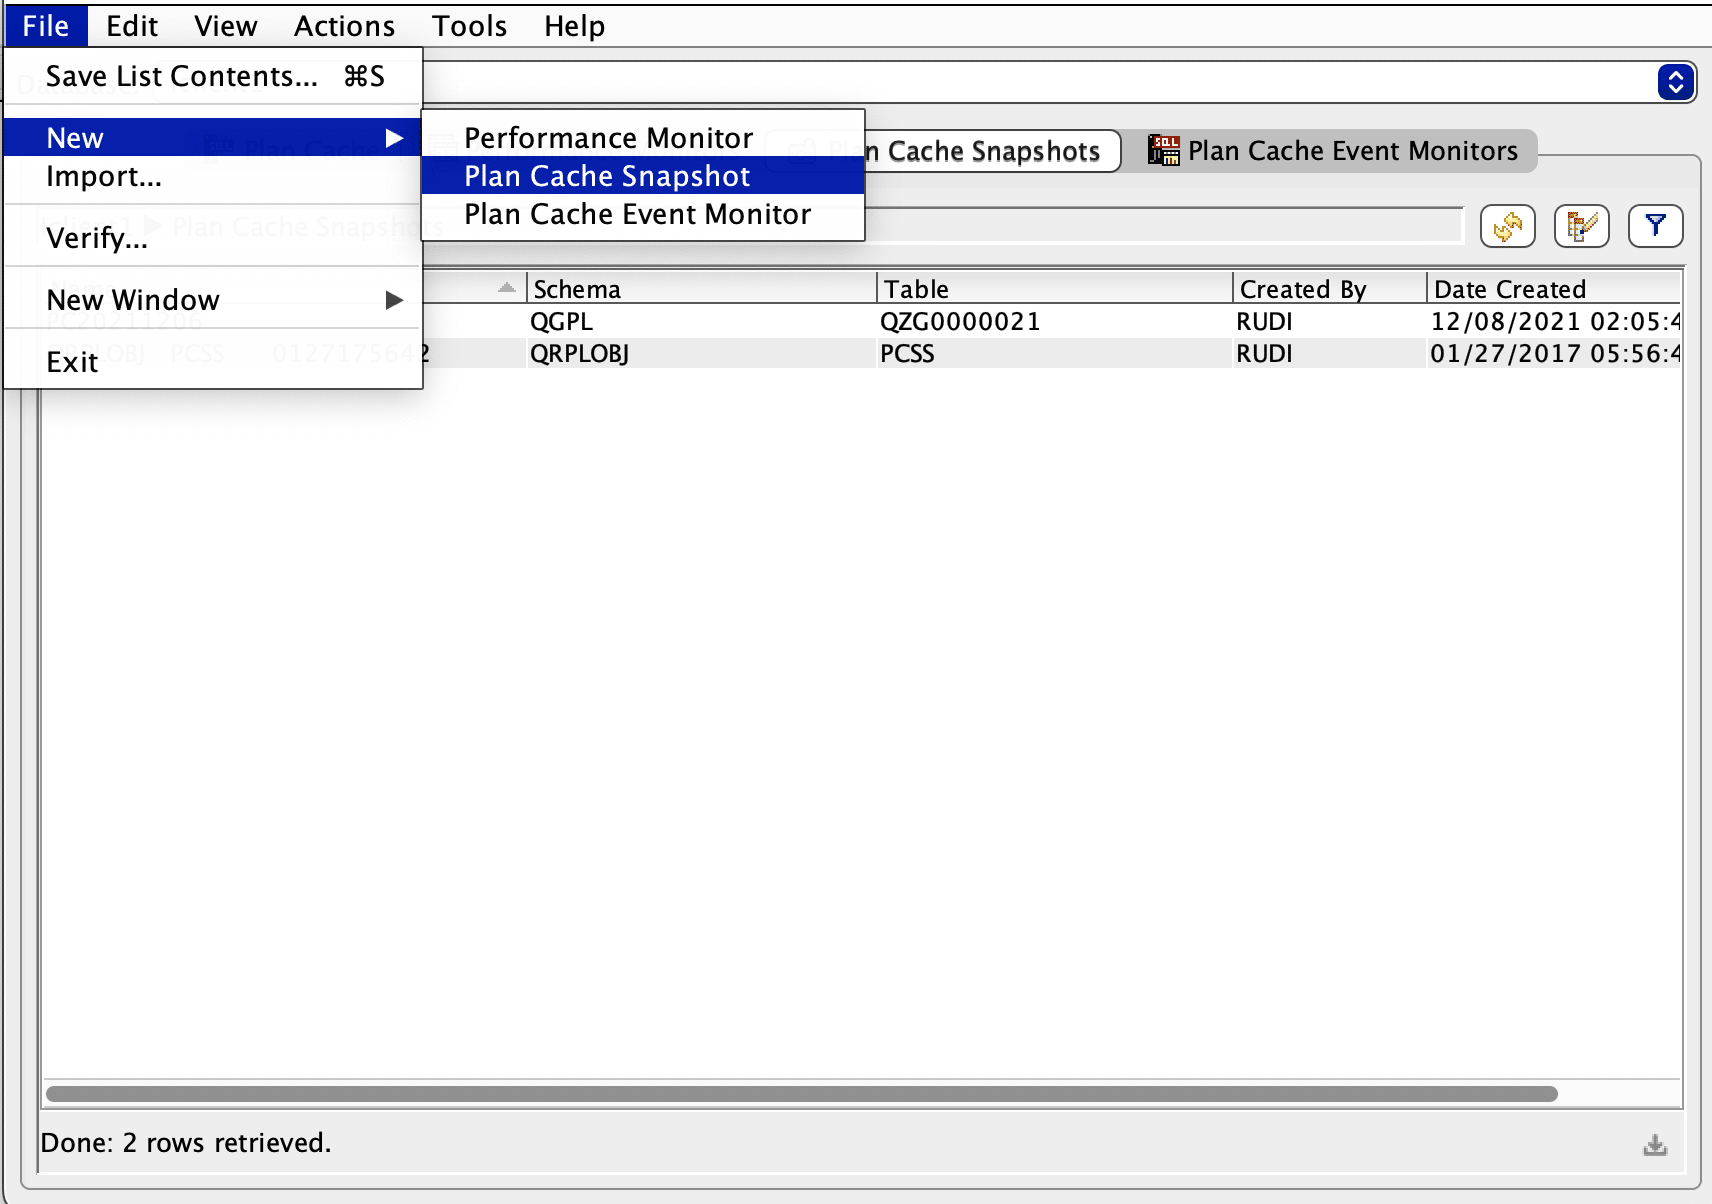The height and width of the screenshot is (1204, 1712).
Task: Click Exit in the File menu
Action: coord(72,362)
